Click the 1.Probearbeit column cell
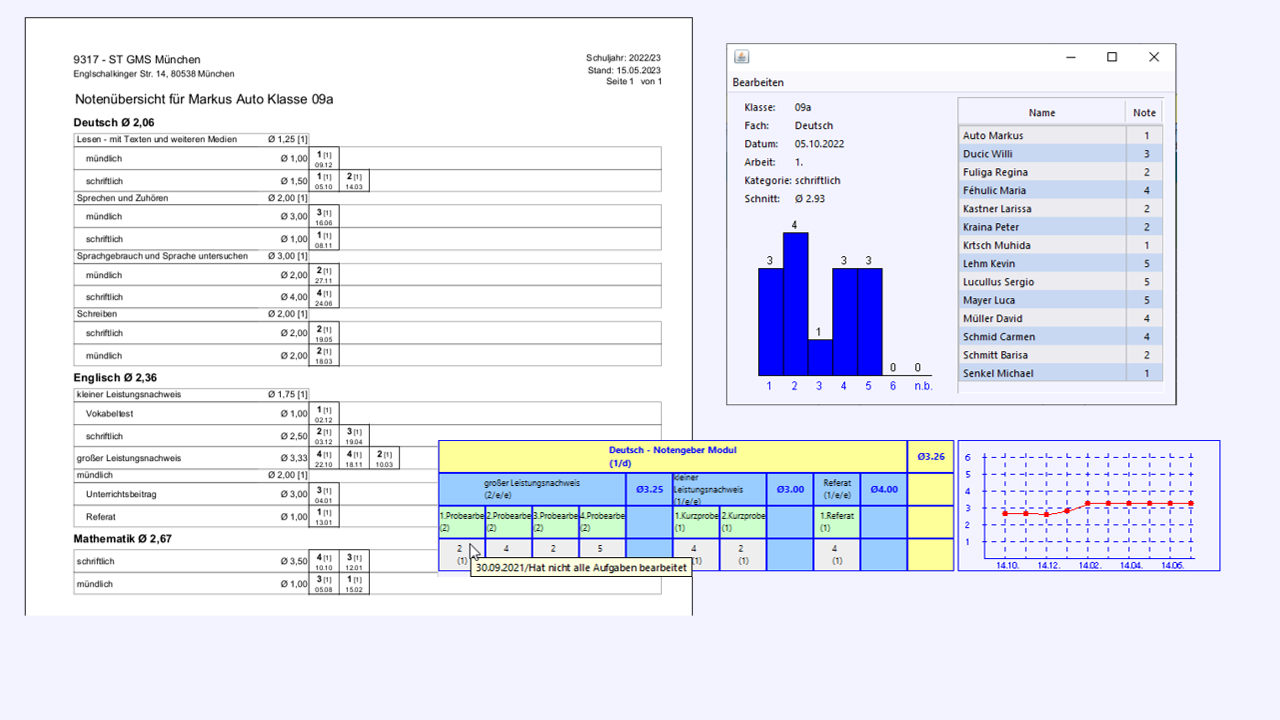The width and height of the screenshot is (1280, 720). (x=462, y=521)
